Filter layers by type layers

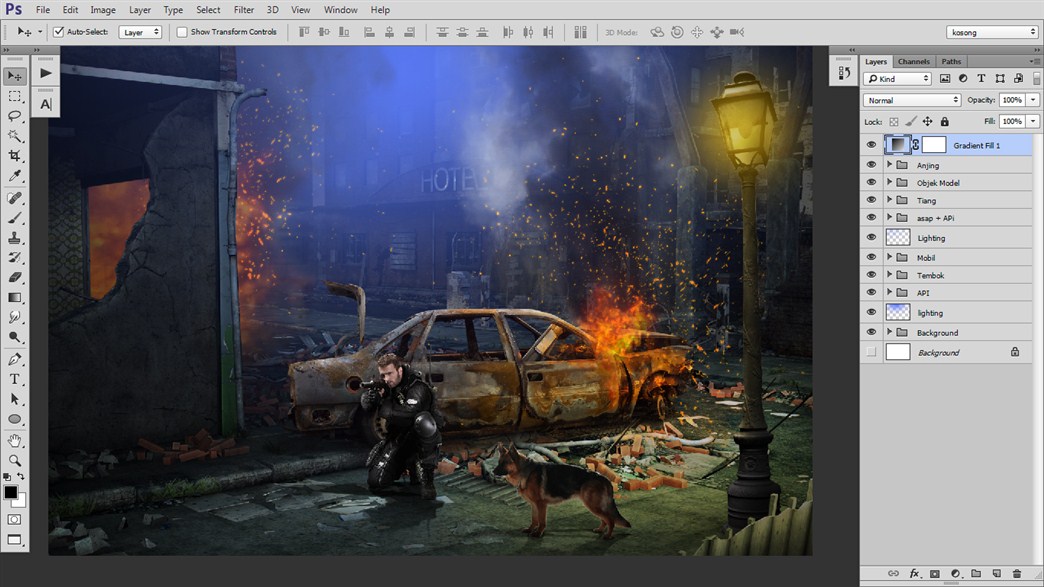tap(981, 79)
